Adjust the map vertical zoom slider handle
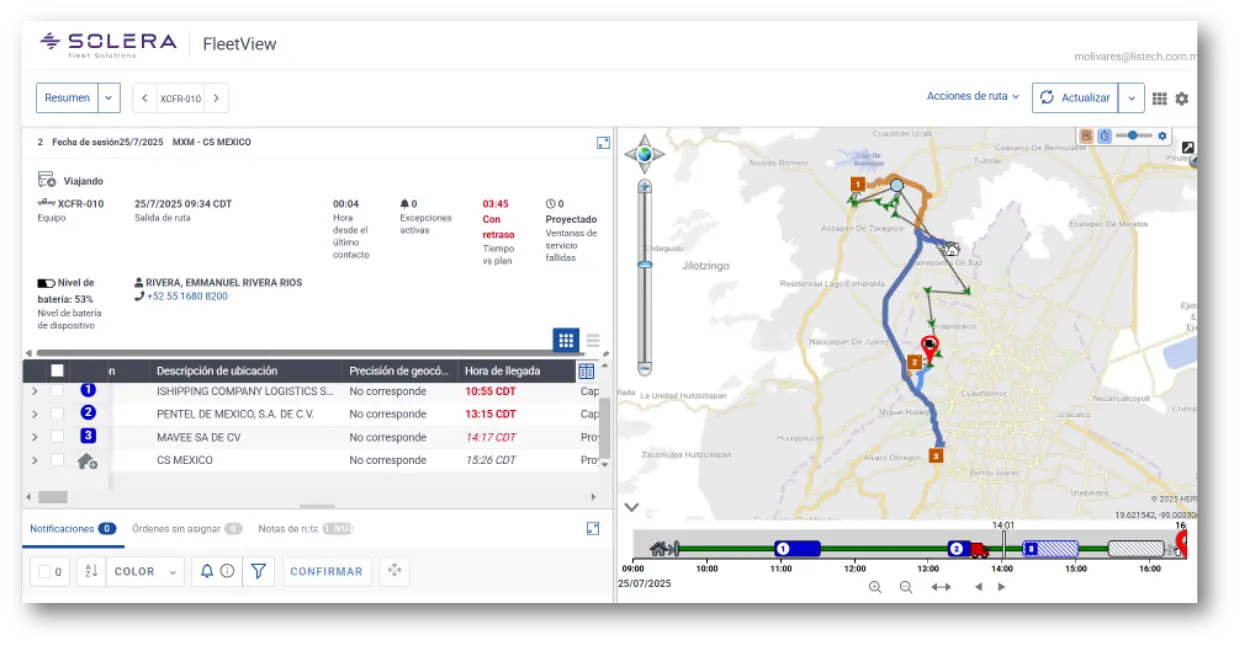This screenshot has height=645, width=1240. (645, 264)
